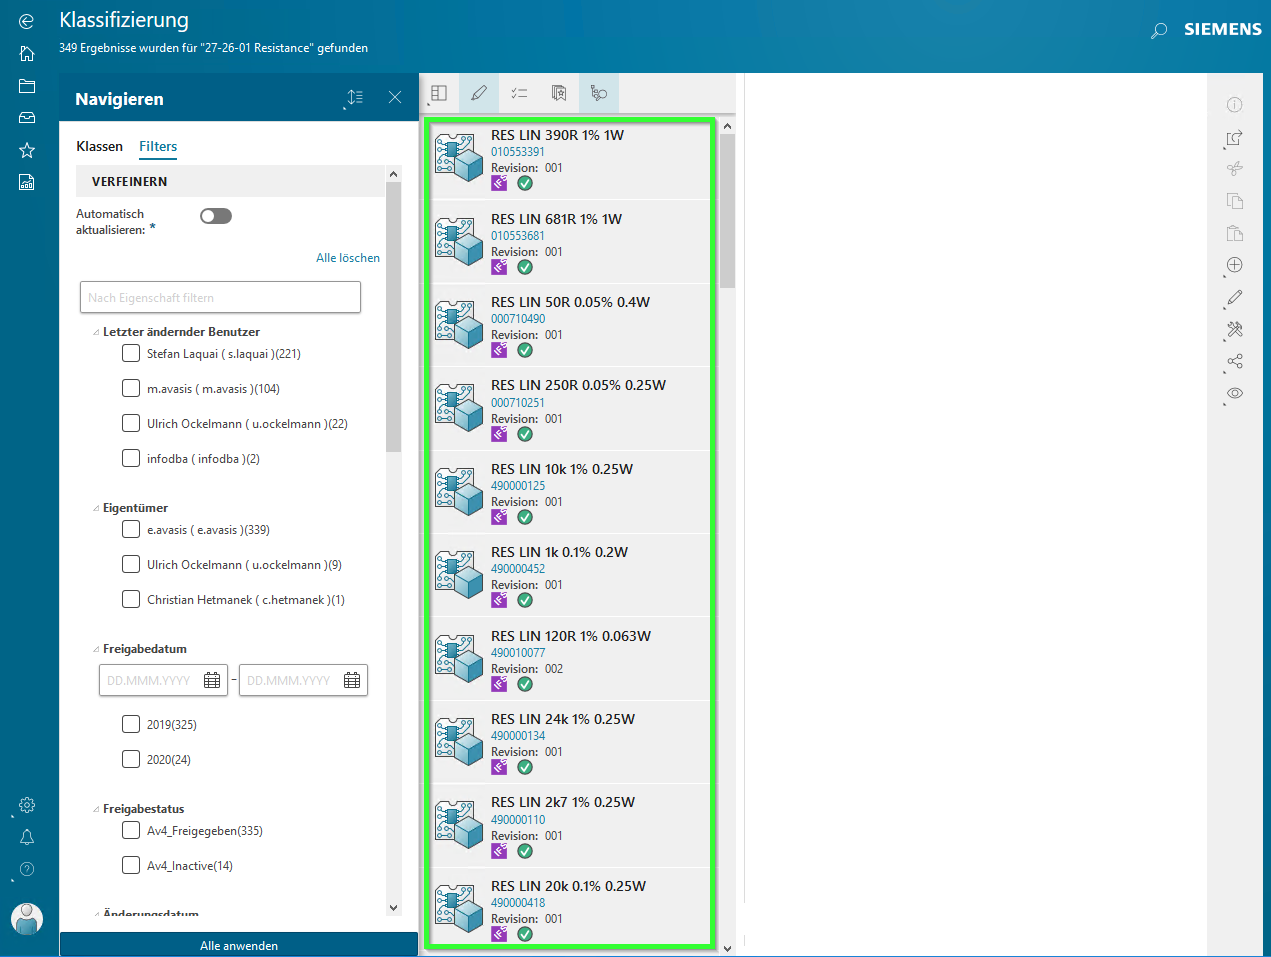Enable the Av4_Freigegeben status checkbox
Image resolution: width=1271 pixels, height=957 pixels.
click(131, 830)
